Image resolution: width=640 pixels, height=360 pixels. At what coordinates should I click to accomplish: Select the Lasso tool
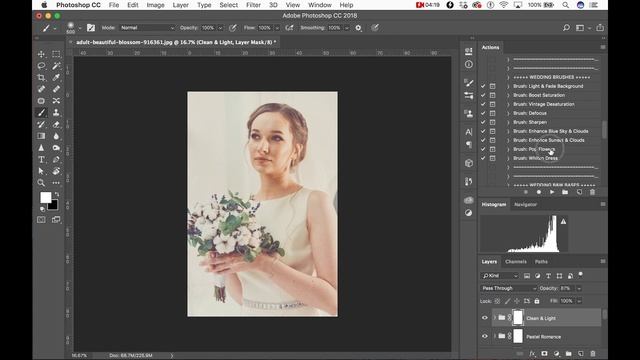pyautogui.click(x=41, y=66)
